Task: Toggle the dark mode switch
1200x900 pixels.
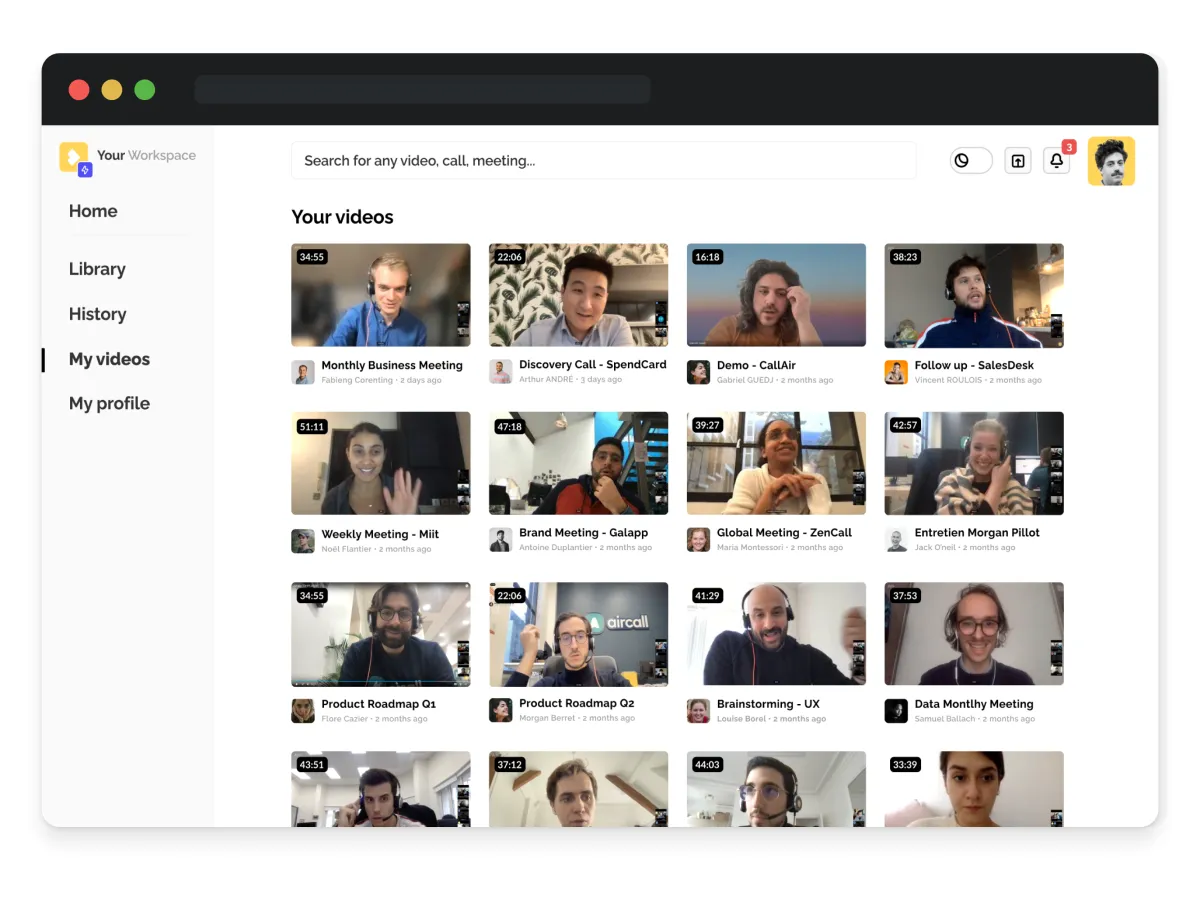Action: [970, 161]
